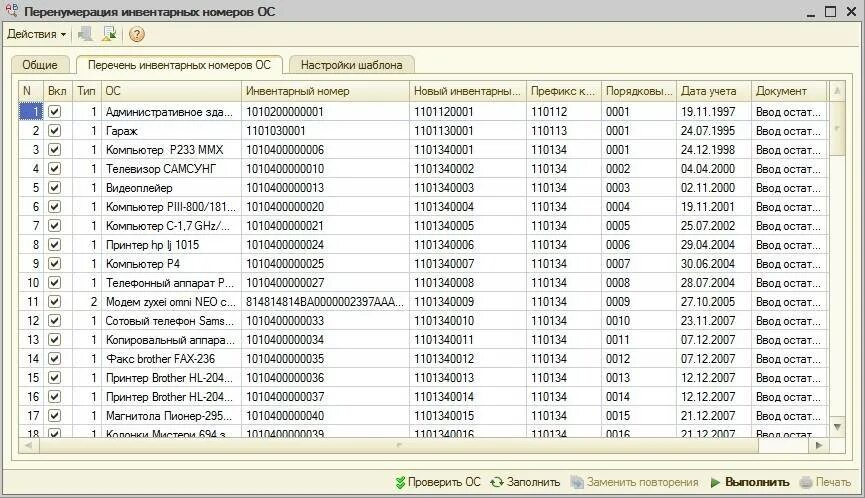865x498 pixels.
Task: Select the Сотовый телефон Sams row name
Action: (x=171, y=321)
